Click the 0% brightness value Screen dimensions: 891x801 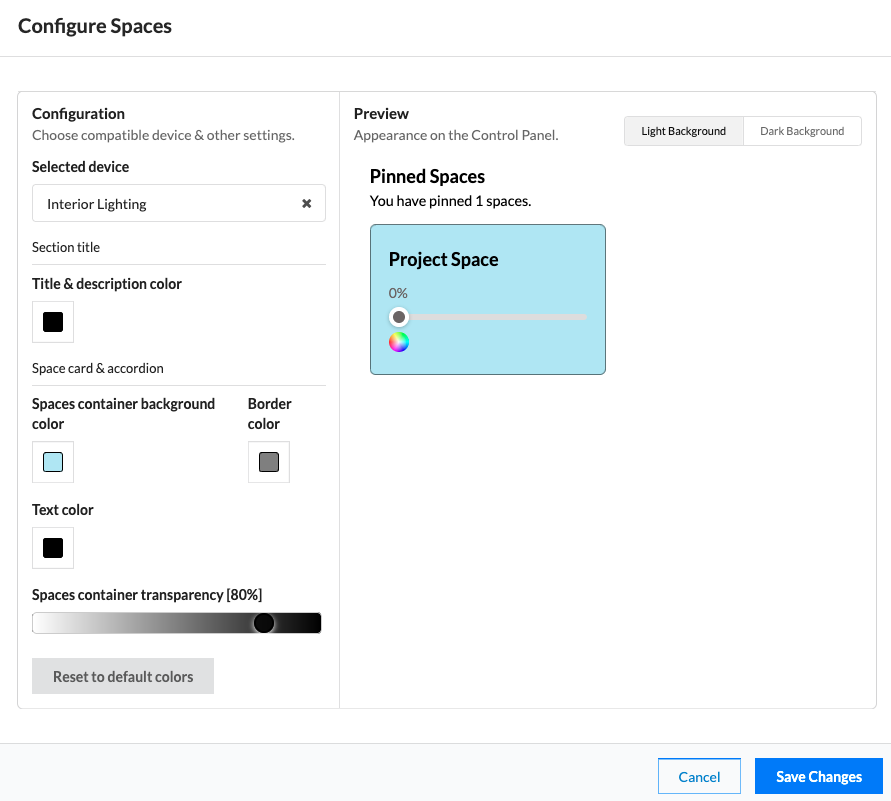click(398, 293)
